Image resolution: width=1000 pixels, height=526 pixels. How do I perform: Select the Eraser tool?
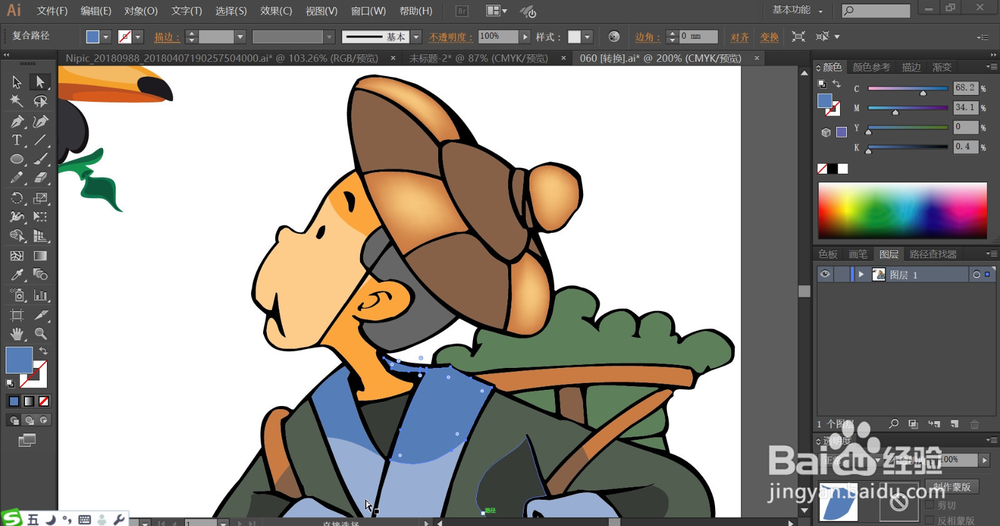point(40,179)
